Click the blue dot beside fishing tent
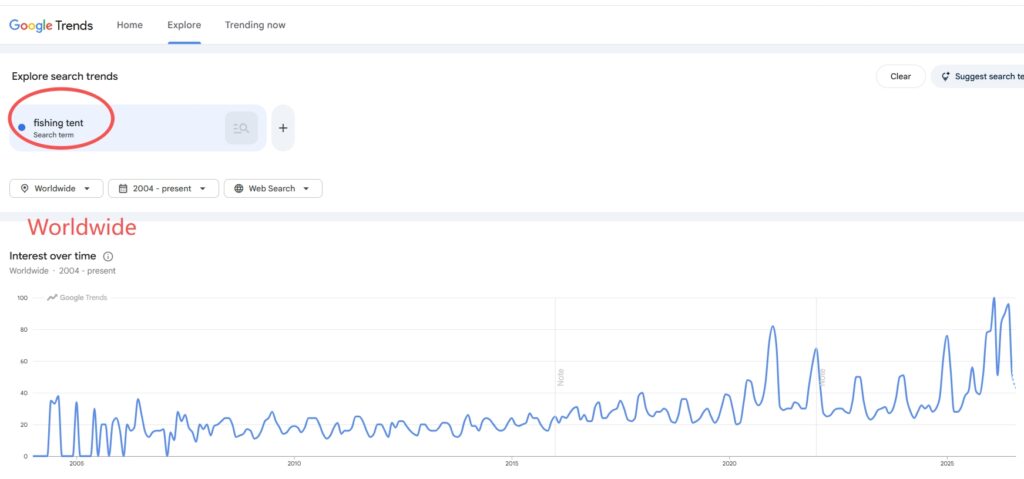The image size is (1024, 479). pyautogui.click(x=22, y=127)
